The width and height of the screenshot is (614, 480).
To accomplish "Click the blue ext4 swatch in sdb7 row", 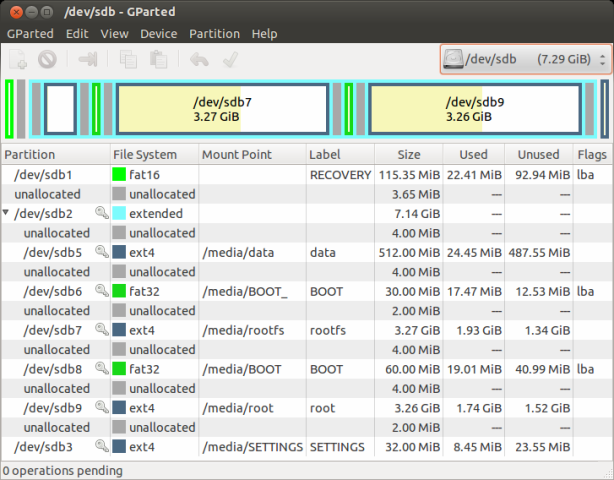I will coord(119,330).
